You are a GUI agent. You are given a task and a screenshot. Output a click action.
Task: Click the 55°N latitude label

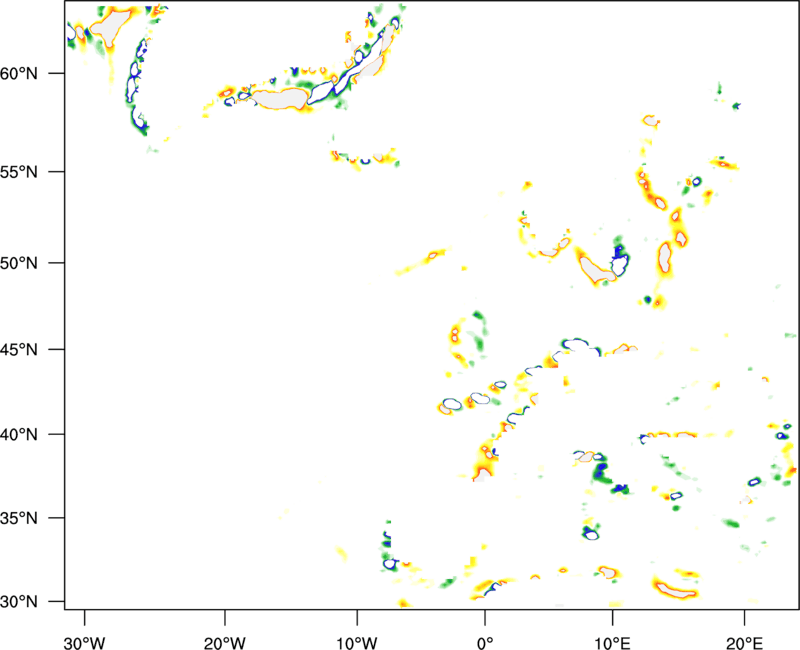point(19,172)
